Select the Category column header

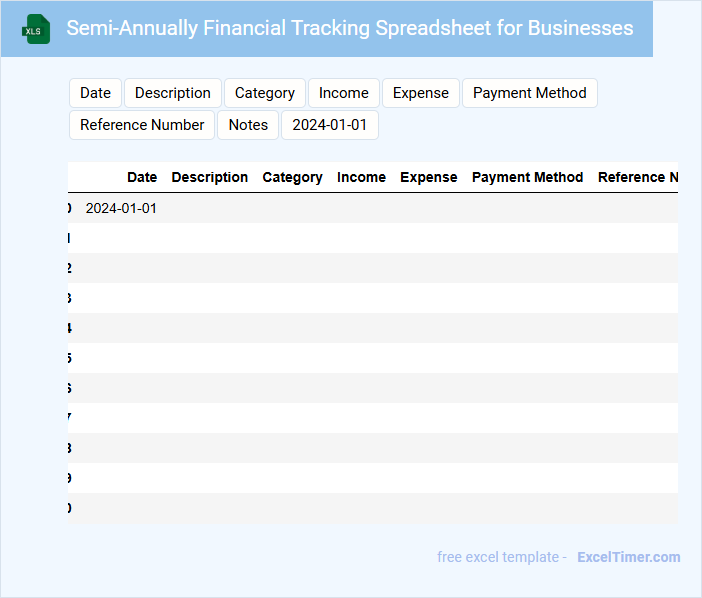click(292, 177)
